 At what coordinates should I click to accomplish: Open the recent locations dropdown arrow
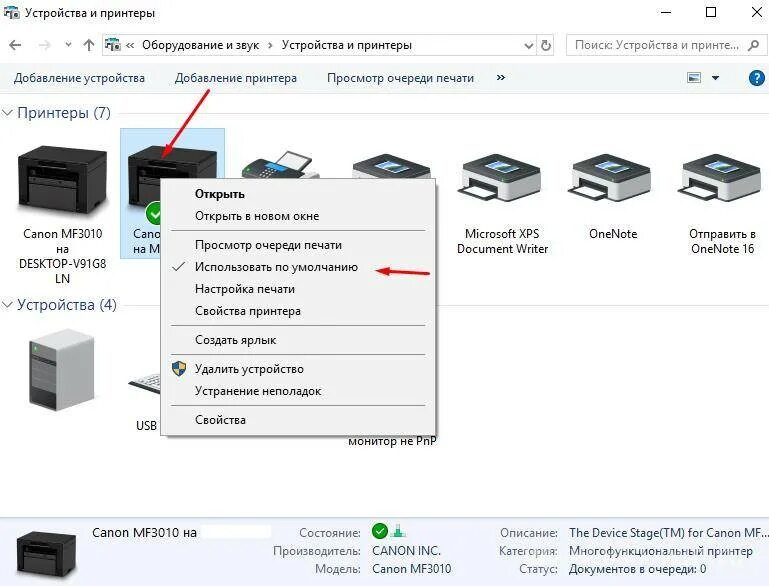click(68, 45)
